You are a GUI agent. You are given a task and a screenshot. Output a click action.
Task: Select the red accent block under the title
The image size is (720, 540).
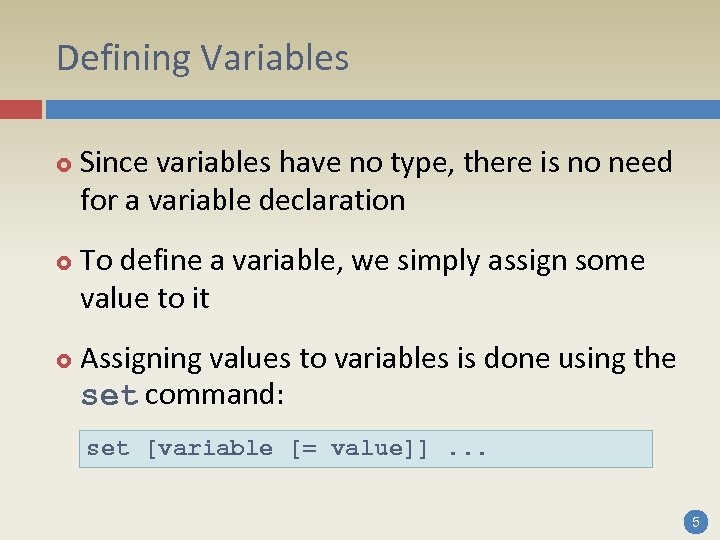click(x=21, y=109)
